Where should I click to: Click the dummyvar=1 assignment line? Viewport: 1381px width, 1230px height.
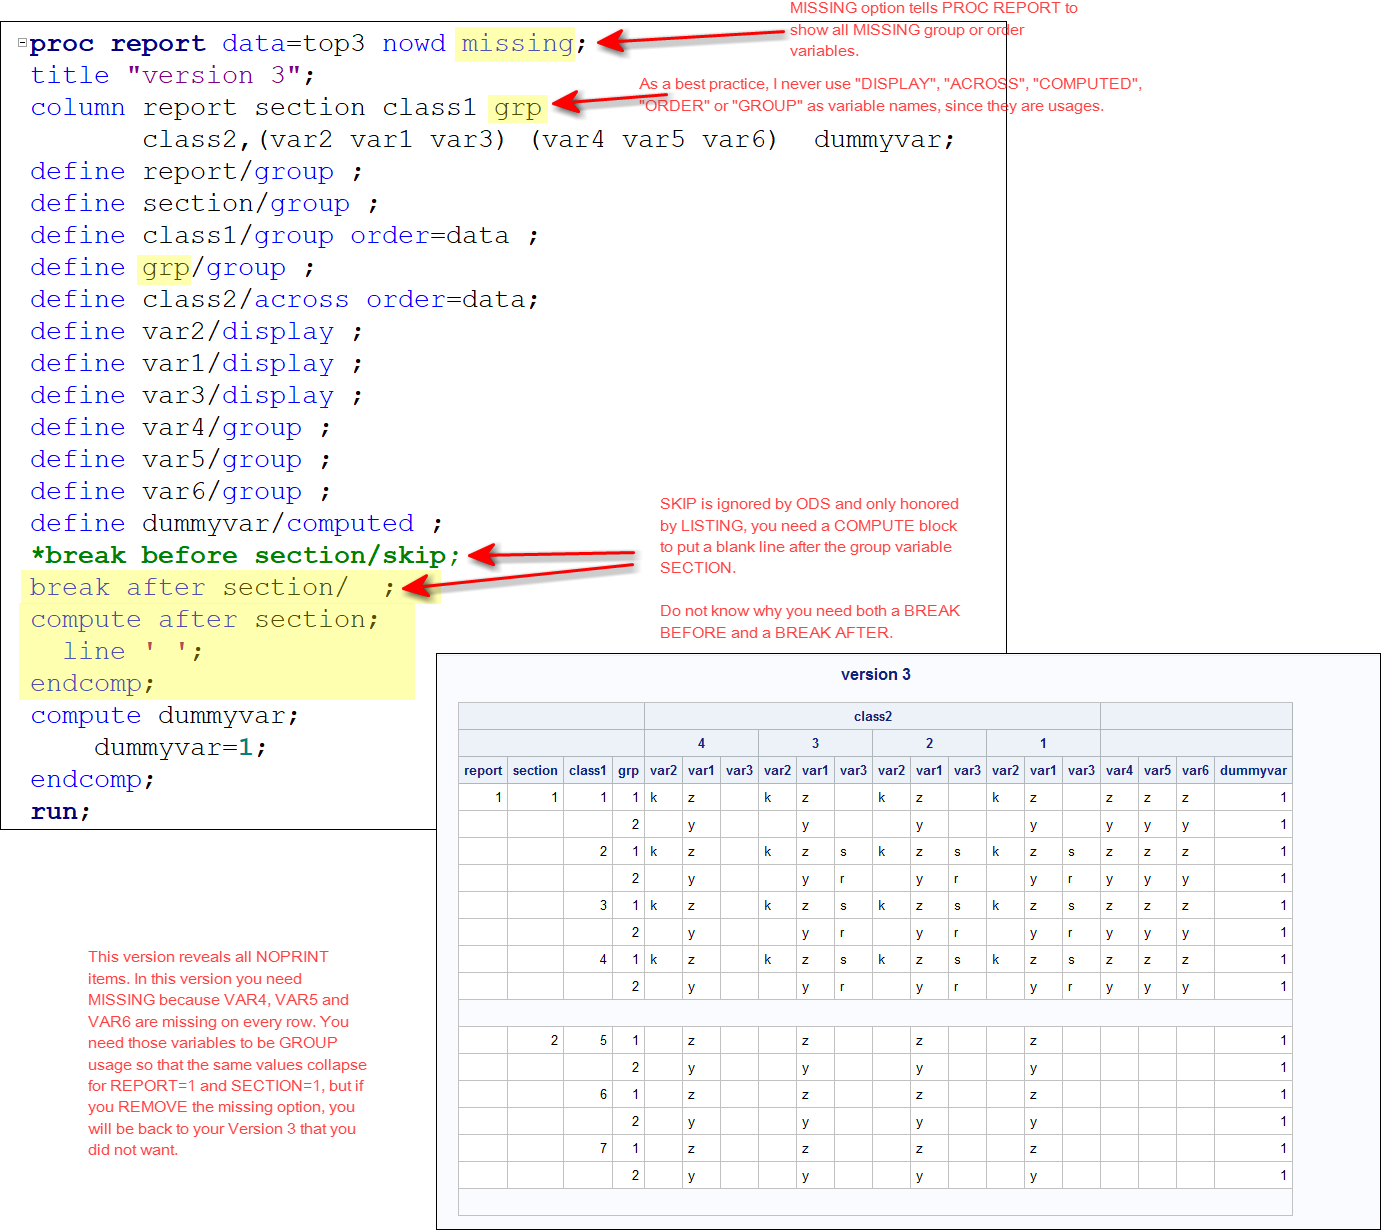(180, 748)
